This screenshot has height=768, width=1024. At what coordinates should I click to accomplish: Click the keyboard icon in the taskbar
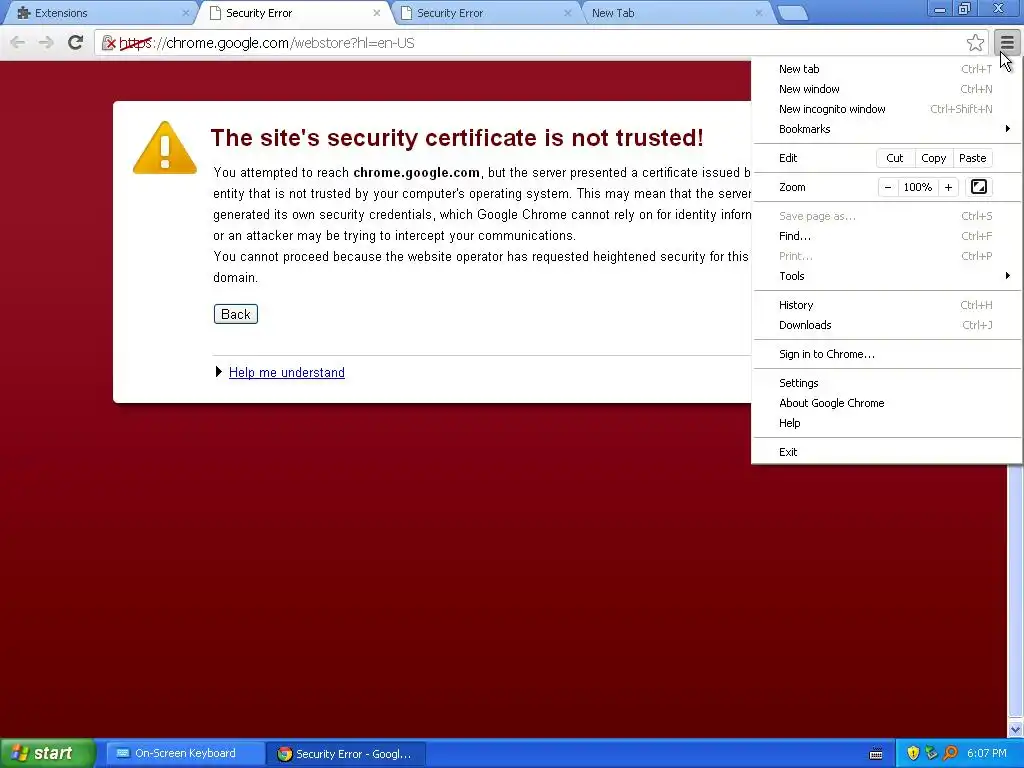click(876, 754)
